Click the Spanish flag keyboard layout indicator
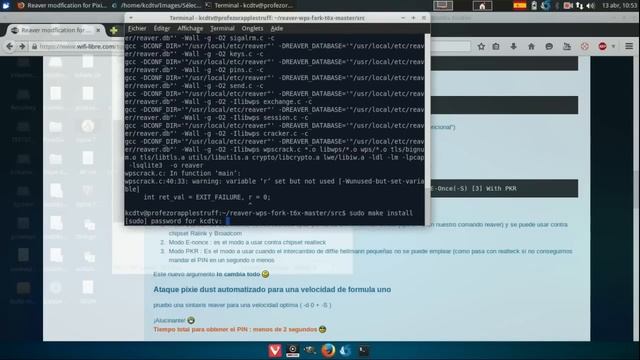 (520, 6)
